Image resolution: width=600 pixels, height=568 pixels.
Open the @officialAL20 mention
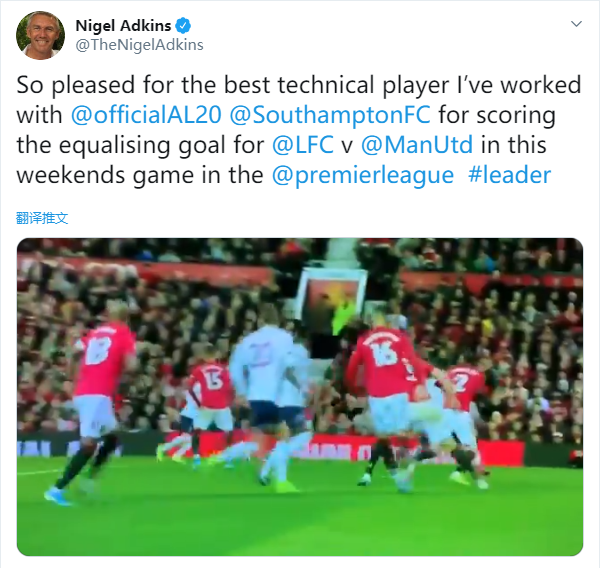(146, 114)
